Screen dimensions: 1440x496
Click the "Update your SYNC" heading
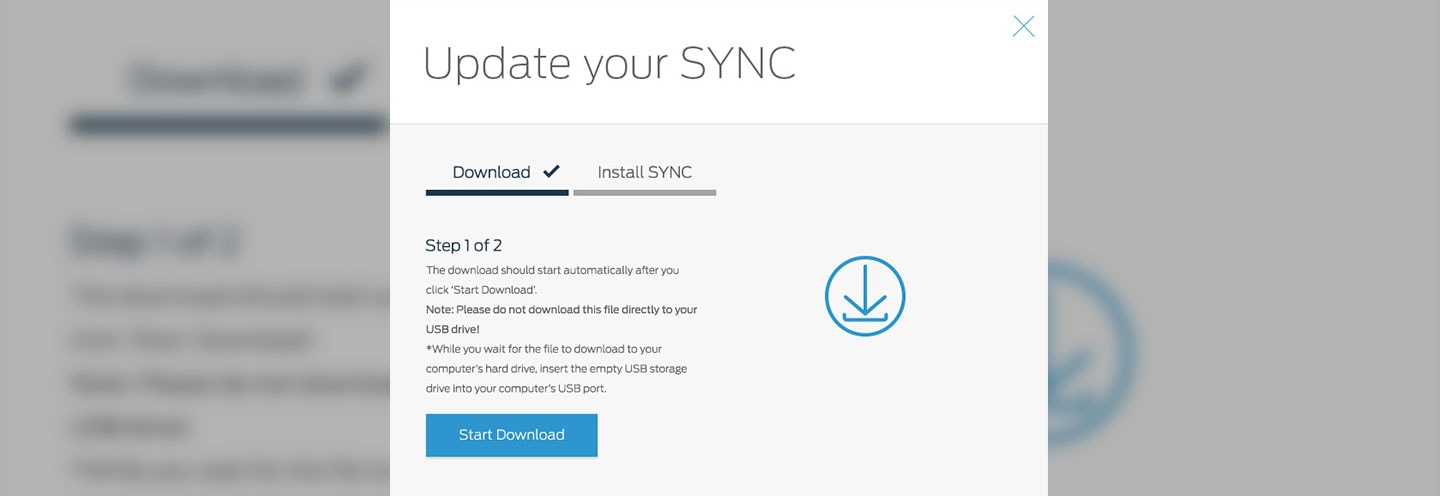click(609, 63)
